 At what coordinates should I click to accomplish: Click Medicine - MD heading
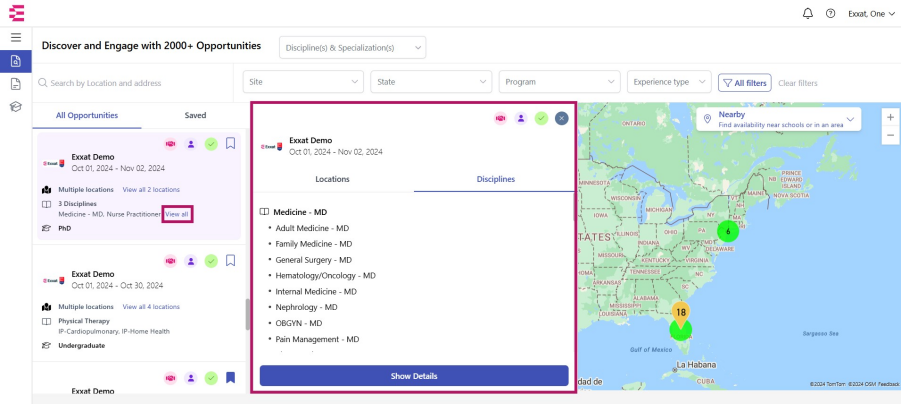click(300, 212)
